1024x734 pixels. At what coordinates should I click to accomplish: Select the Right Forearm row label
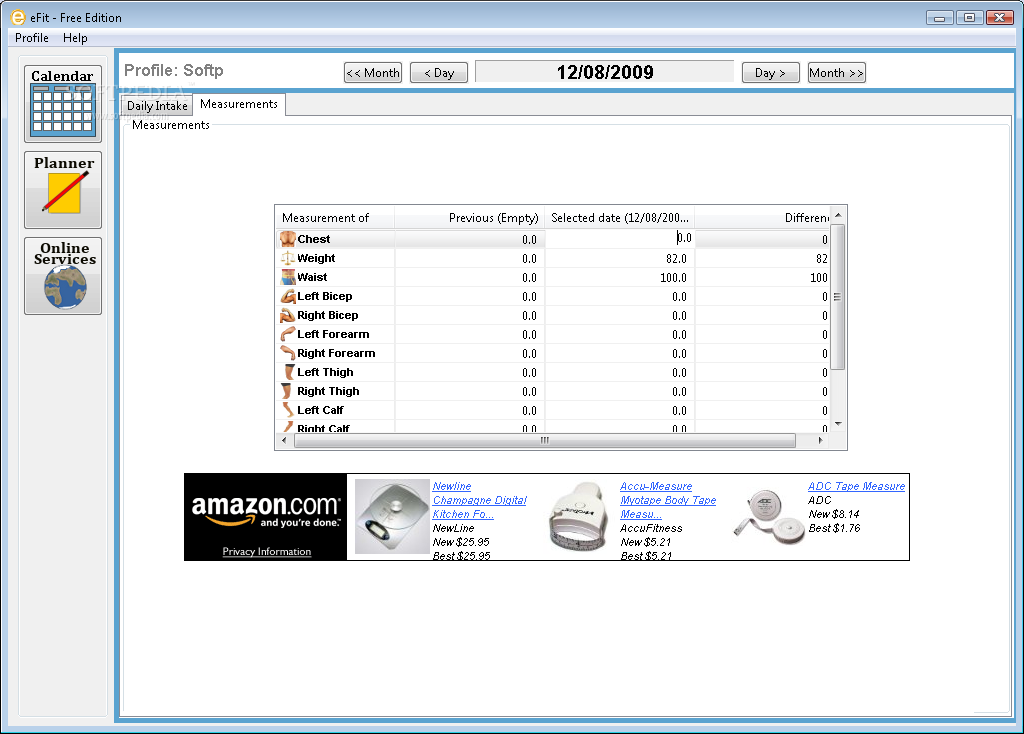336,353
